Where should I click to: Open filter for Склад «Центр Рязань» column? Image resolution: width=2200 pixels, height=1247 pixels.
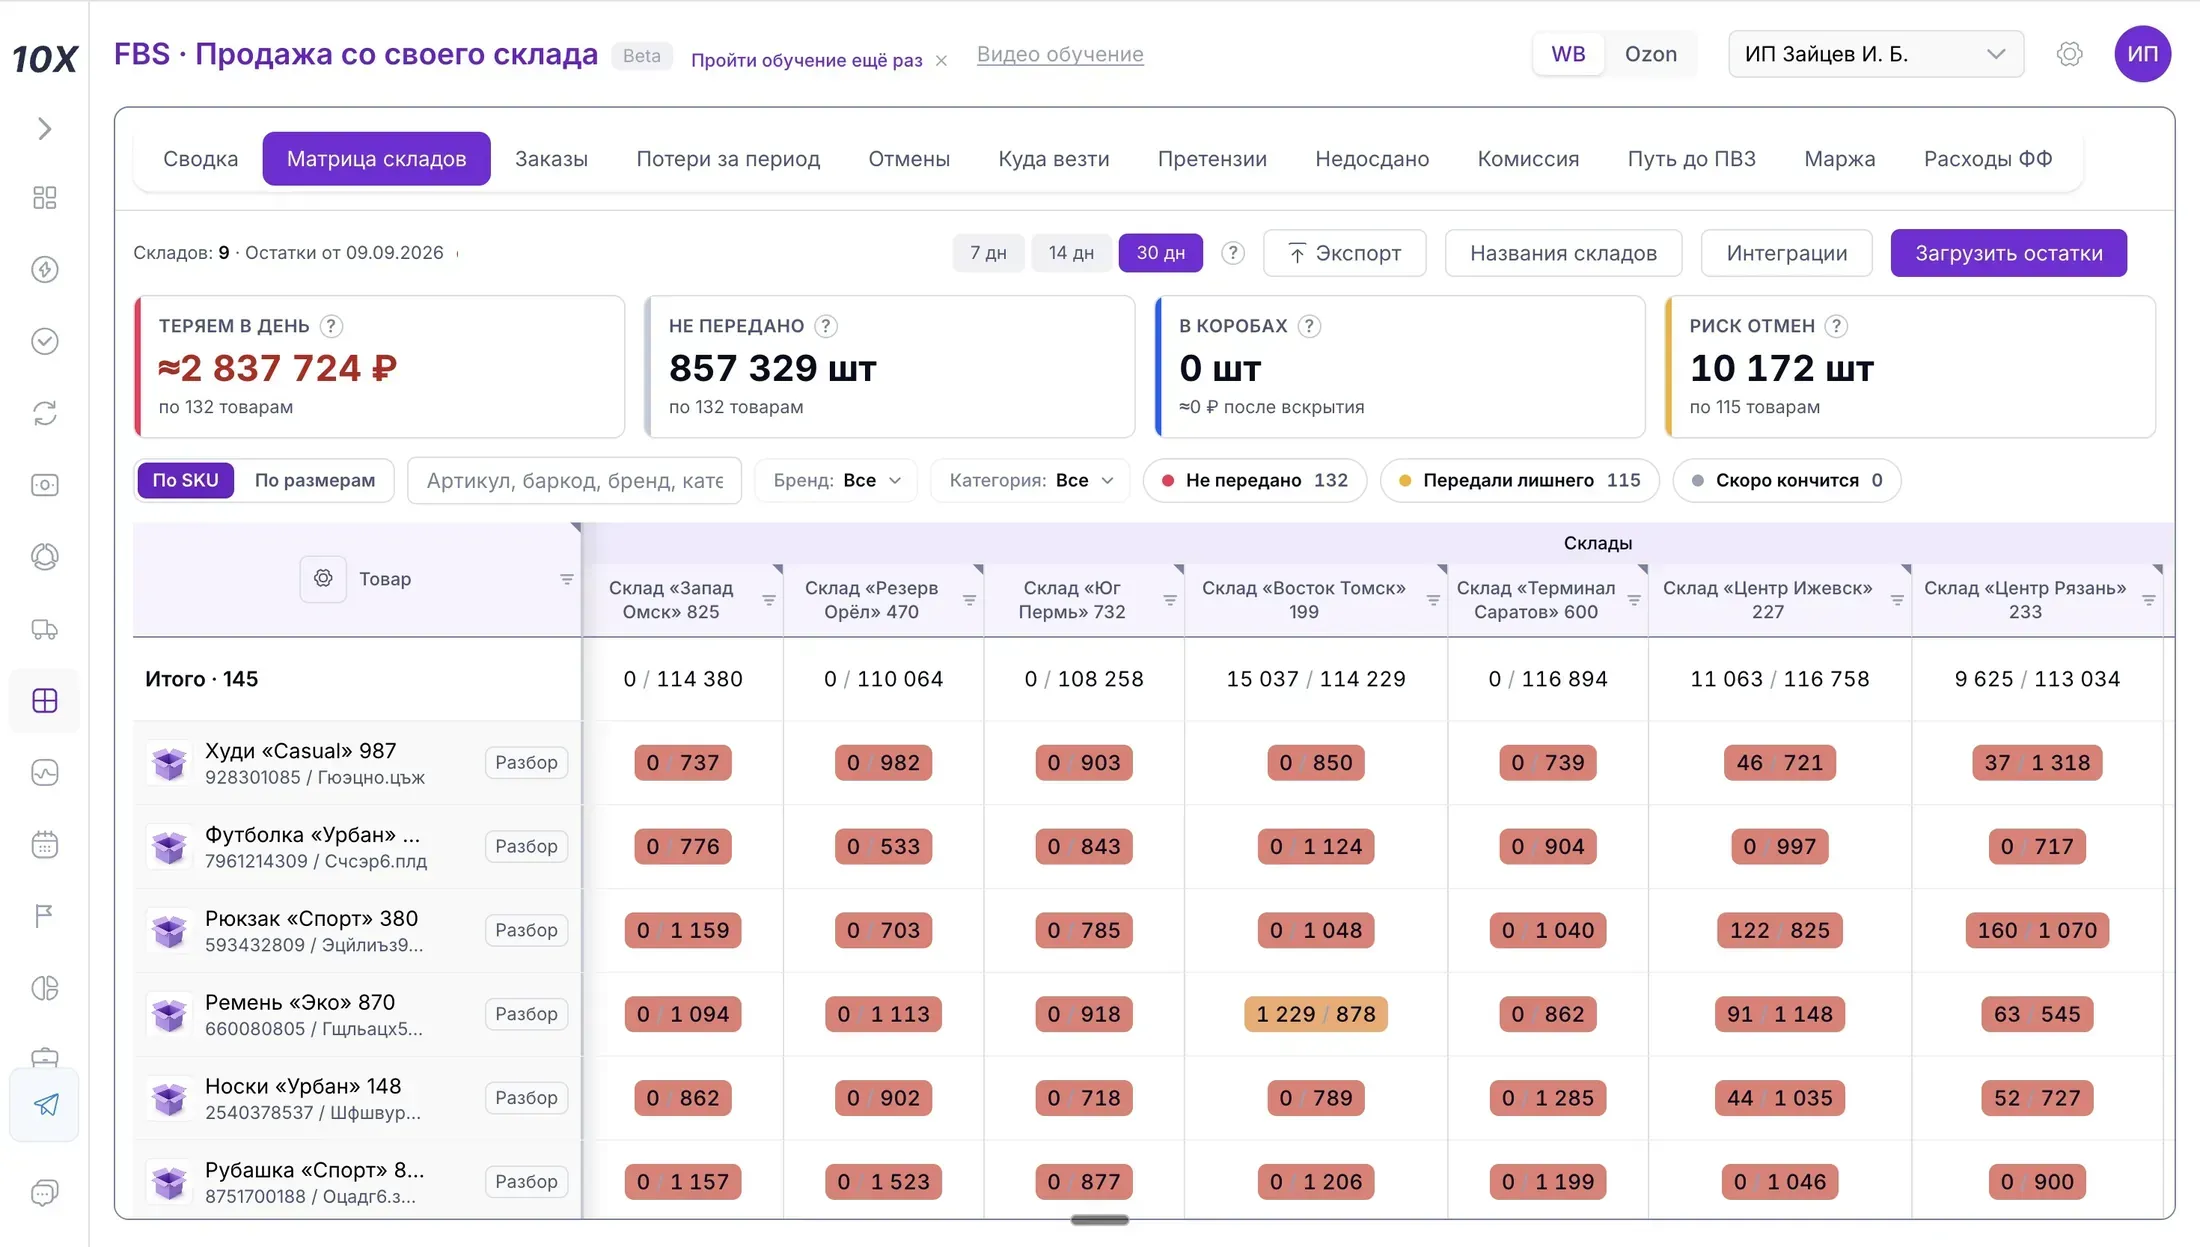coord(2149,600)
